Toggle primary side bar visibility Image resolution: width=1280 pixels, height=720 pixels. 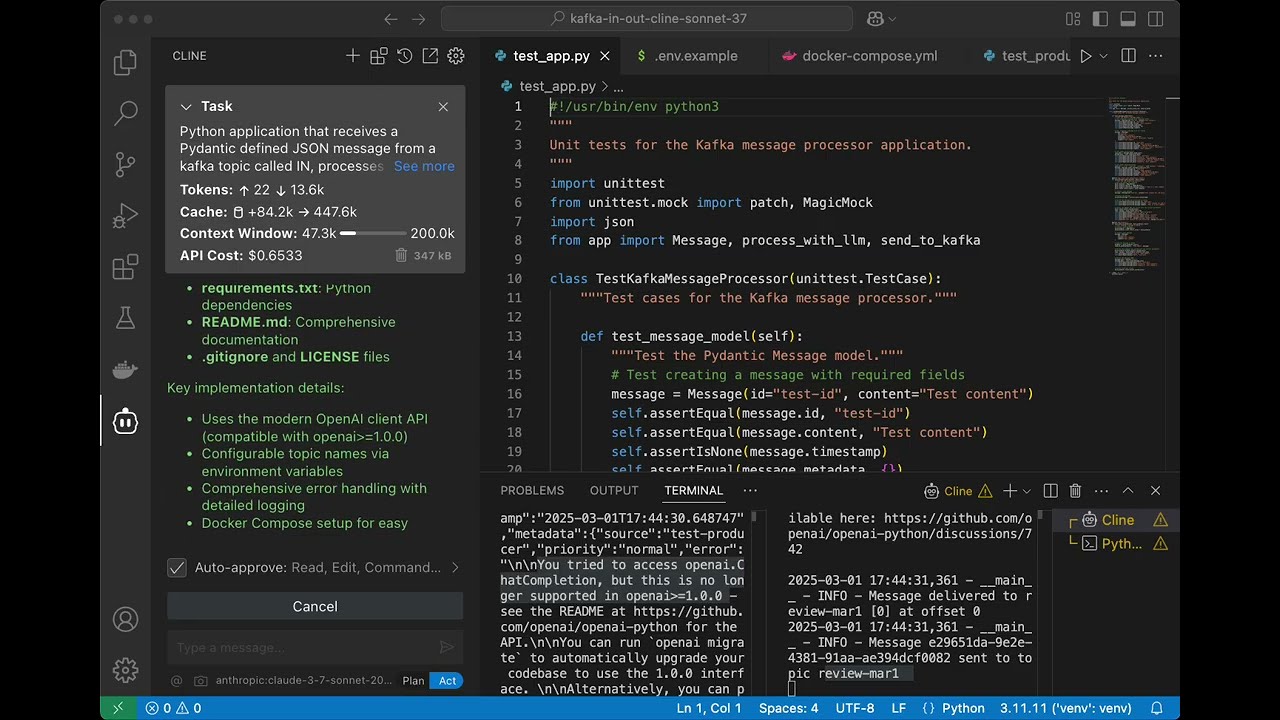[1101, 19]
